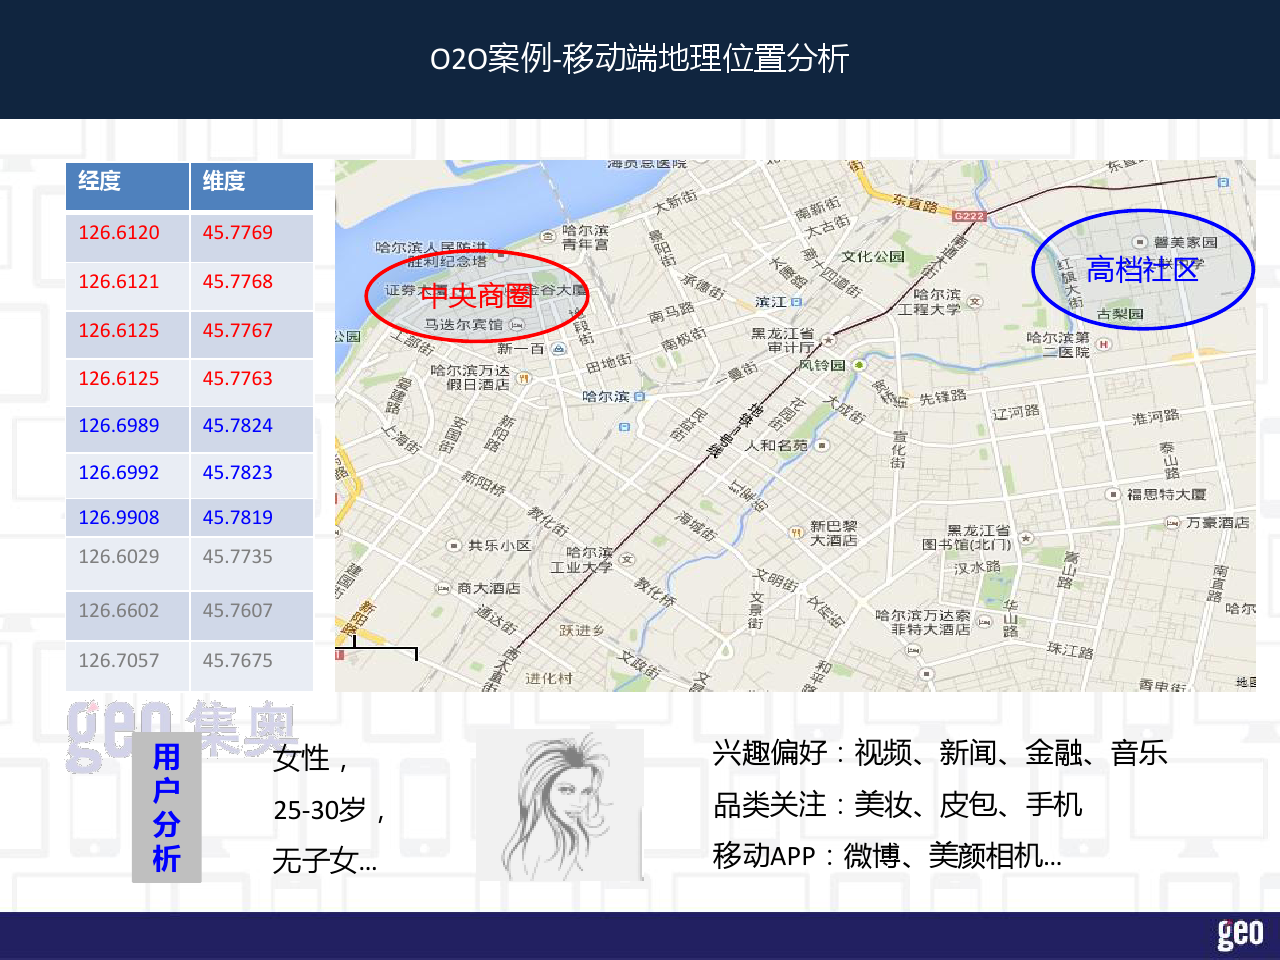The image size is (1280, 960).
Task: Click 哈尔滨第二医院 on the map
Action: [1059, 345]
